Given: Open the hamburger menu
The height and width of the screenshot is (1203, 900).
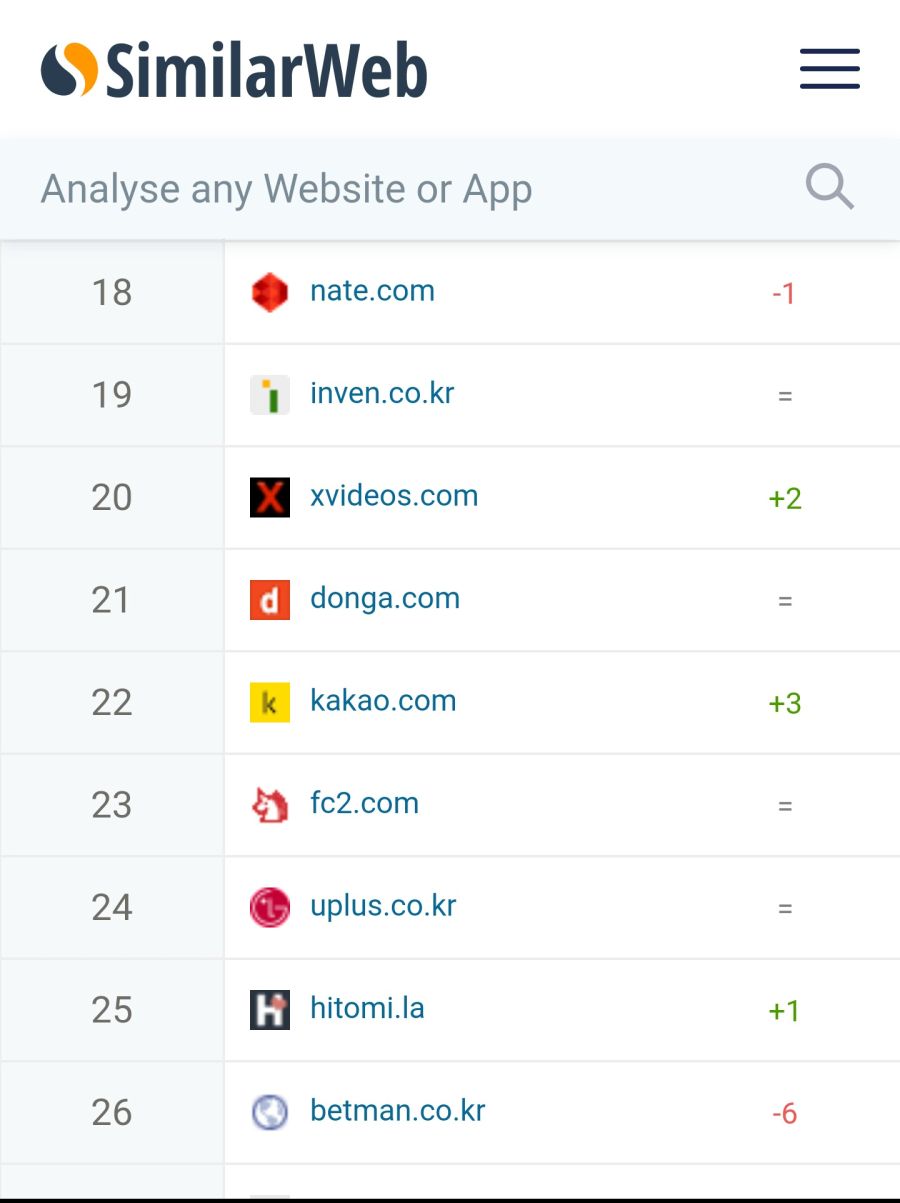Looking at the screenshot, I should (829, 68).
